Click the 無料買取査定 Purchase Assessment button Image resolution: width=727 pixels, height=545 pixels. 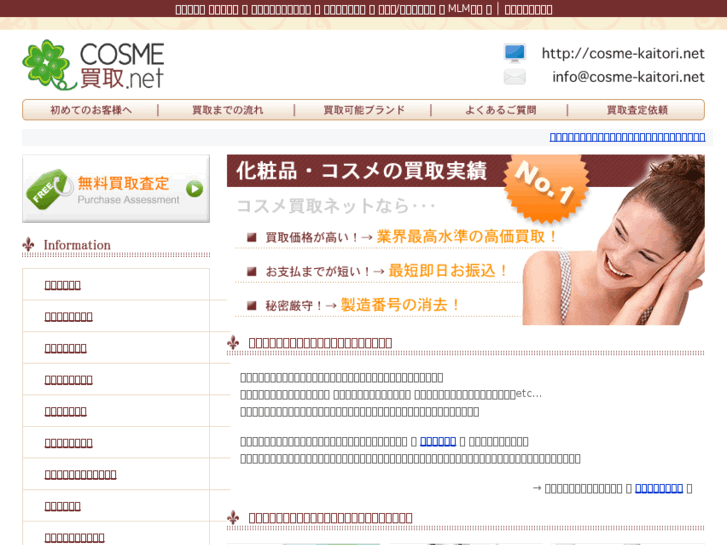(x=116, y=189)
